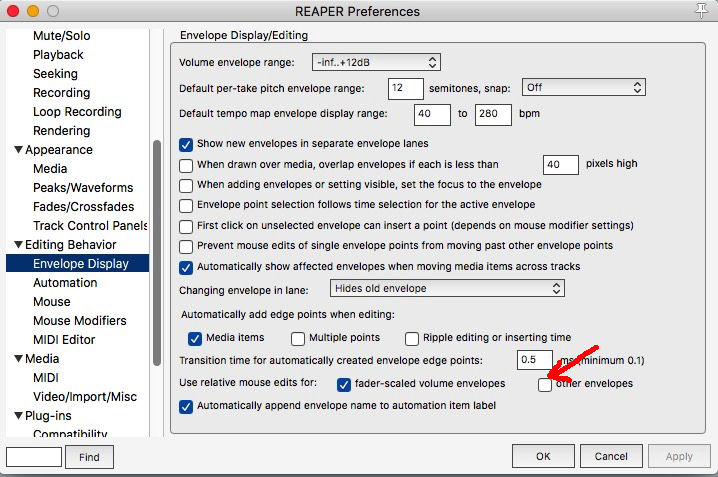Toggle automatically show affected envelopes checkbox
This screenshot has width=718, height=477.
186,267
